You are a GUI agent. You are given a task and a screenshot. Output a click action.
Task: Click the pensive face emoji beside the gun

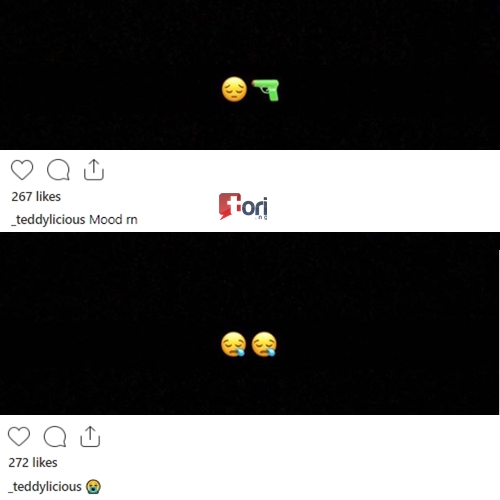[234, 89]
